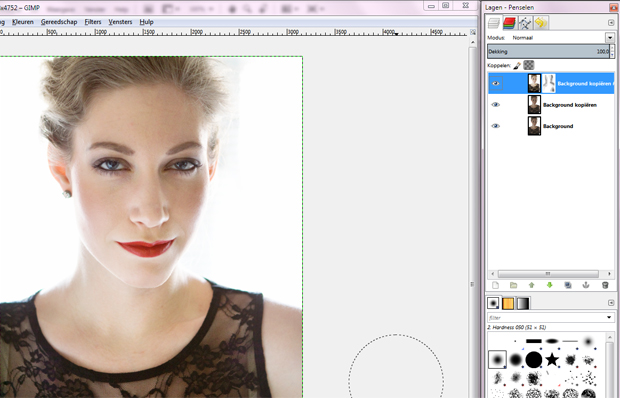Anchor the floating layer anchor icon
The width and height of the screenshot is (620, 398).
(x=586, y=285)
